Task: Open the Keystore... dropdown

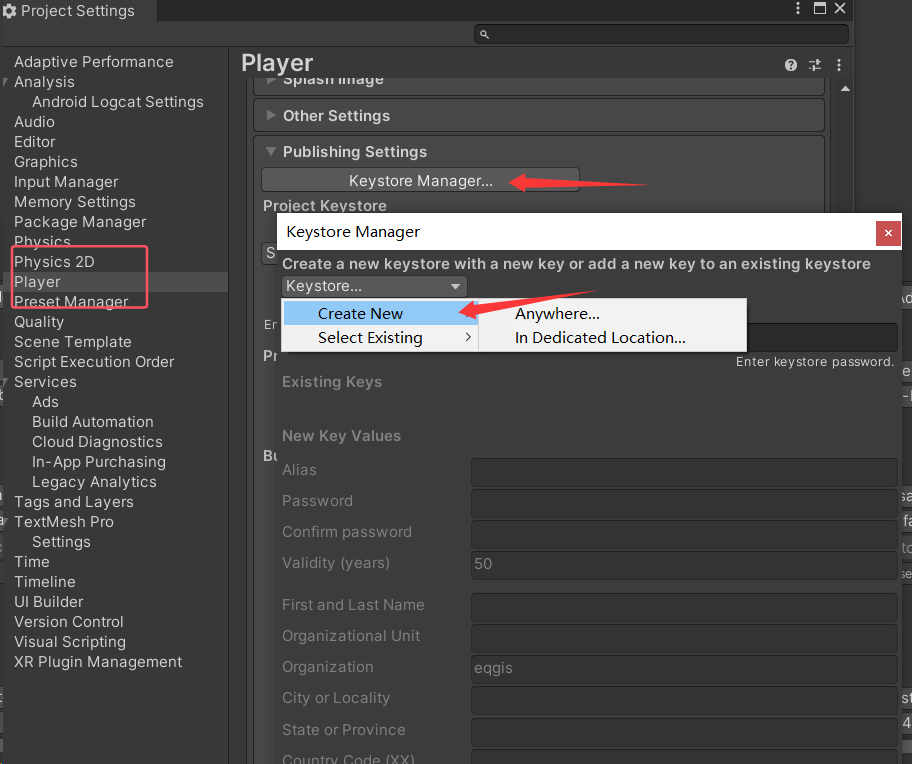Action: [374, 287]
